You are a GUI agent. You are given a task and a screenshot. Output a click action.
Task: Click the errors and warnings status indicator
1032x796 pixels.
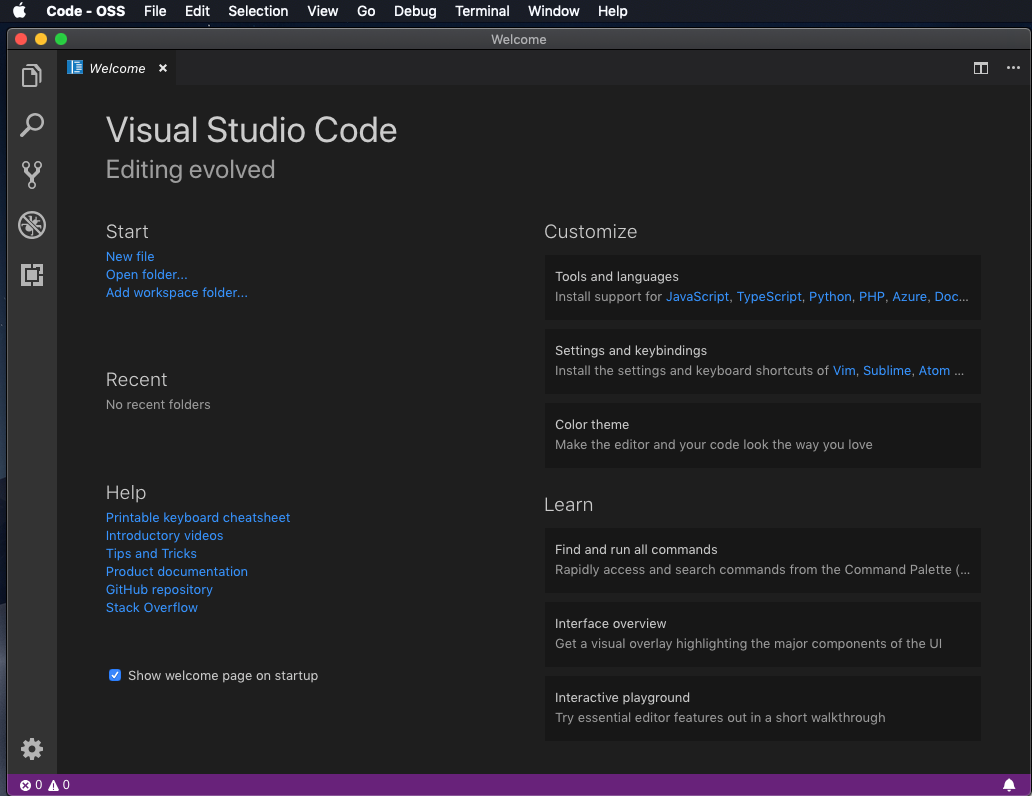(45, 785)
